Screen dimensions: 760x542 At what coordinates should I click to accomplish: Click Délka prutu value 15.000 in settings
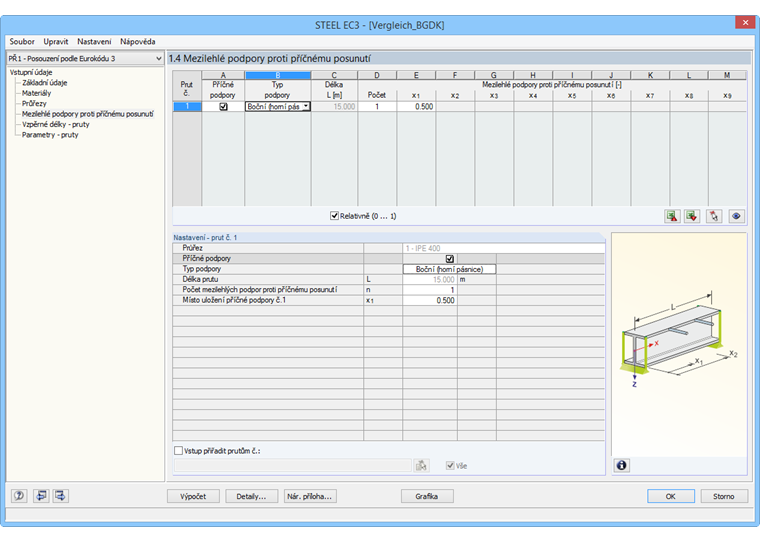pos(429,280)
